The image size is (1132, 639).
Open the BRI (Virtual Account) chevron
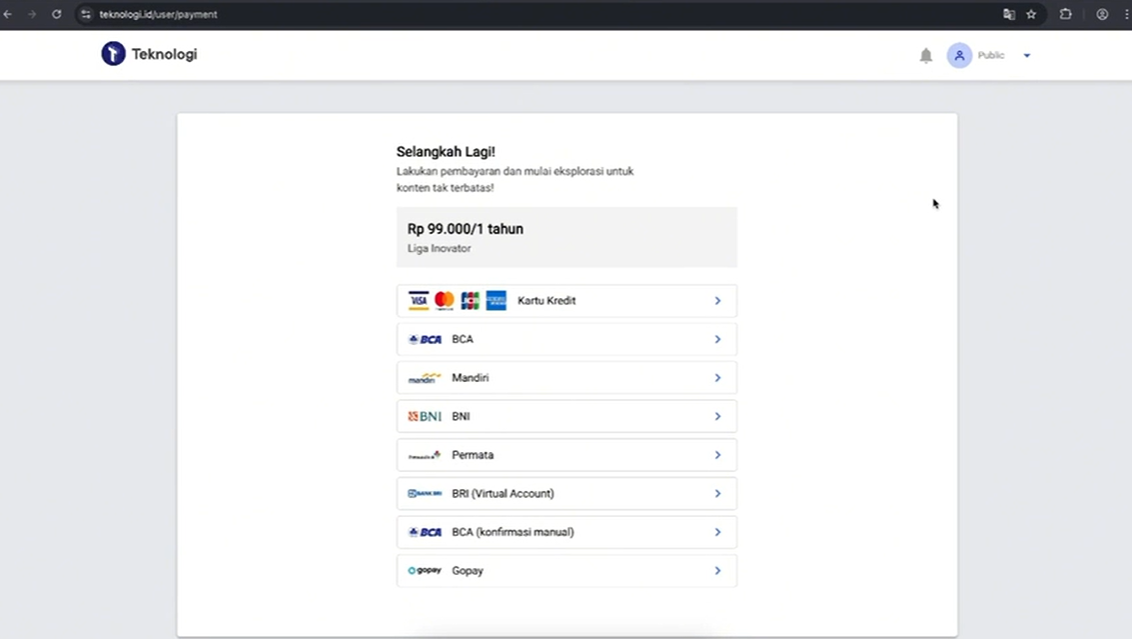717,493
